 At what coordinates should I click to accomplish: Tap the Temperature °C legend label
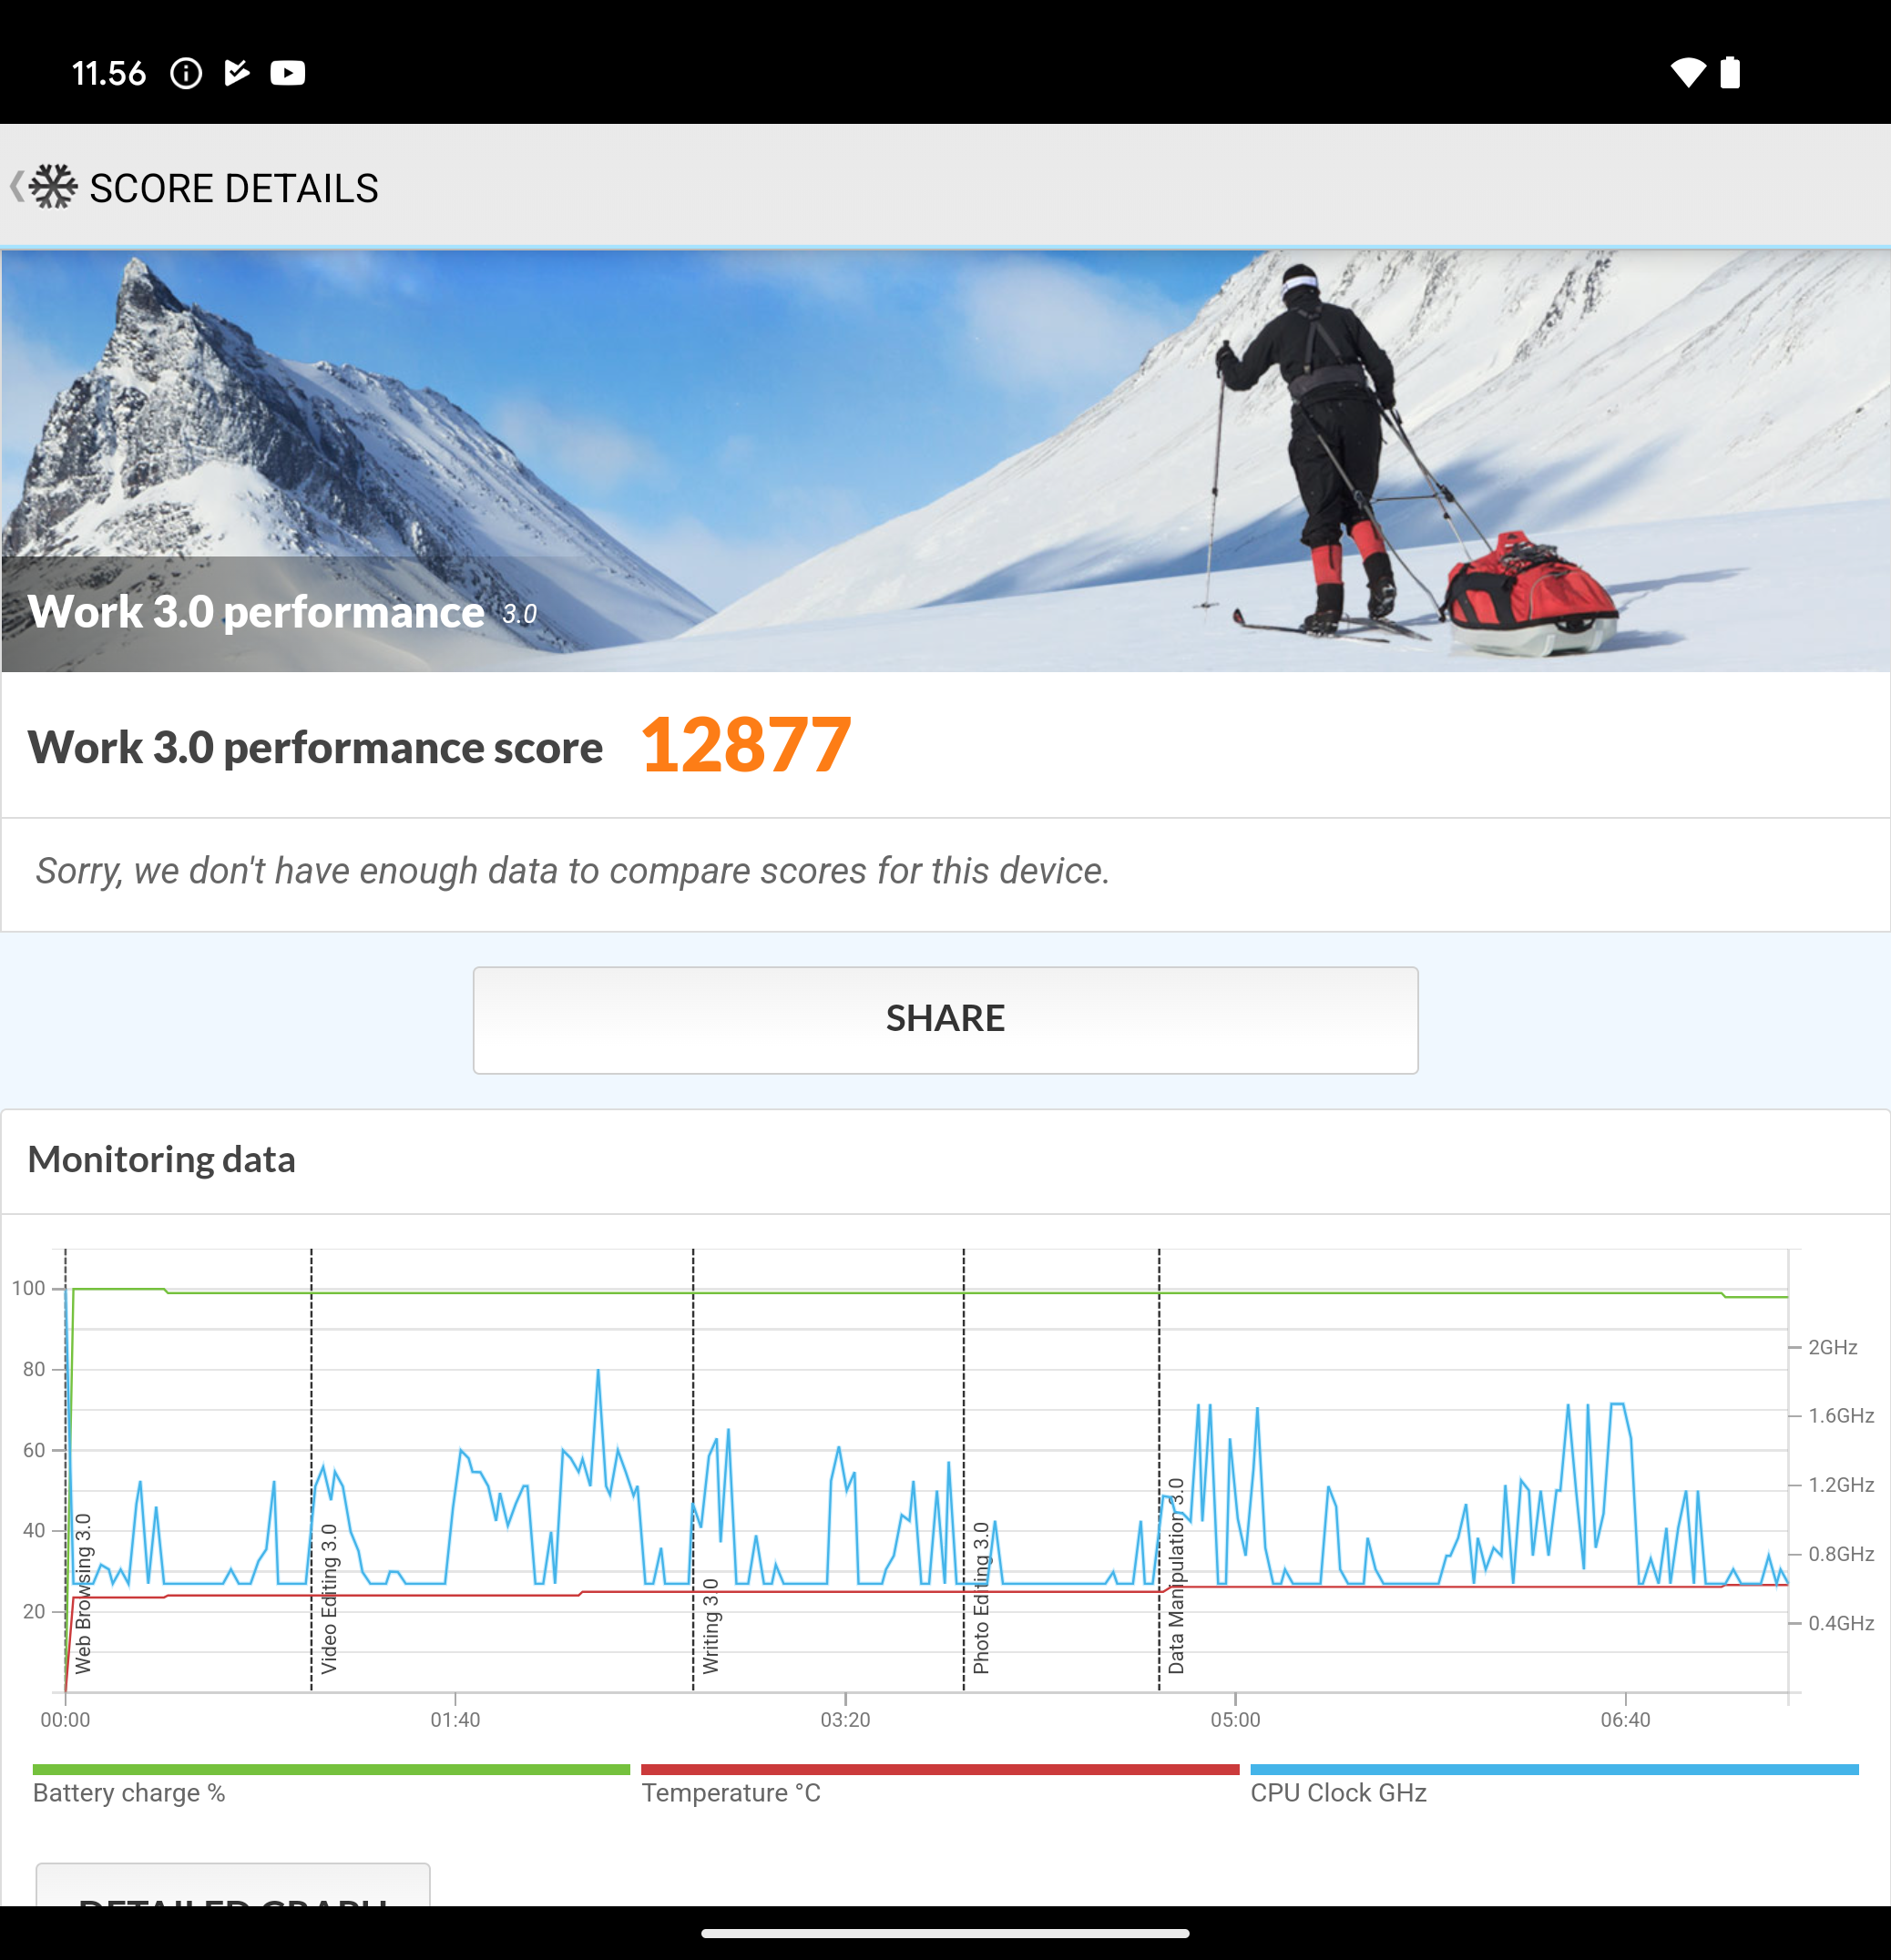tap(731, 1793)
